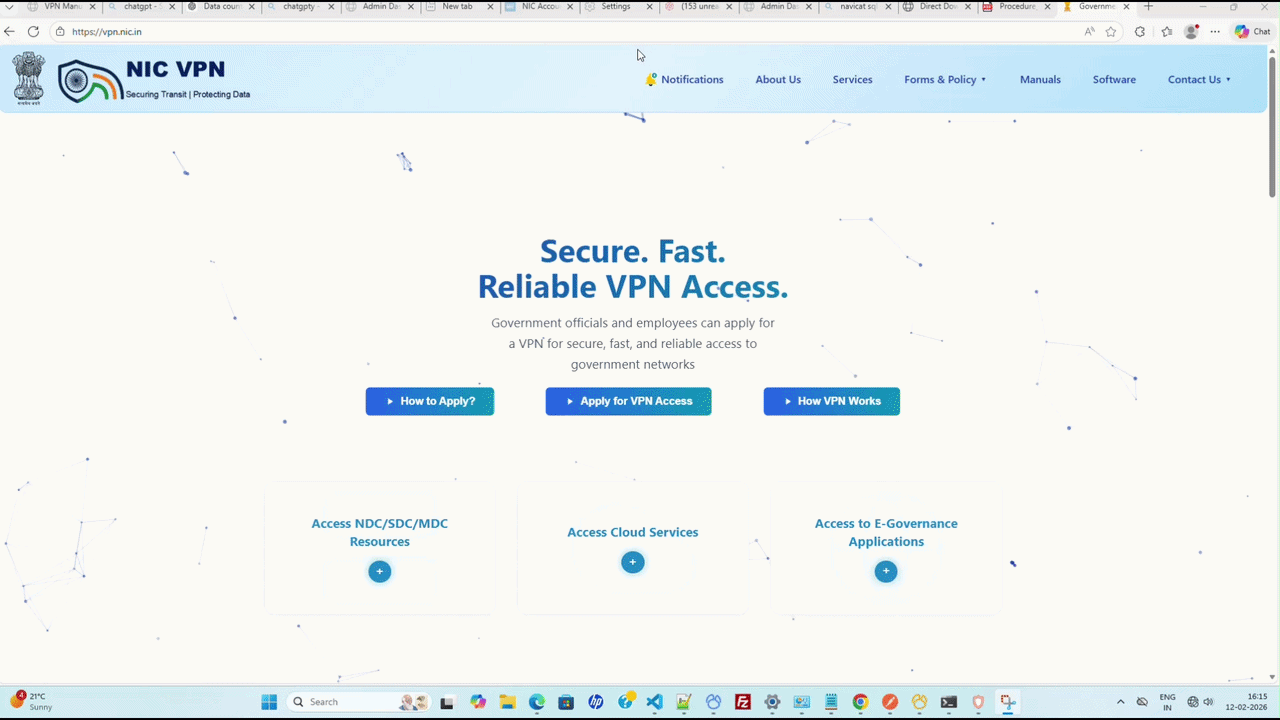This screenshot has height=720, width=1280.
Task: Select Services in the navigation menu
Action: pyautogui.click(x=852, y=79)
